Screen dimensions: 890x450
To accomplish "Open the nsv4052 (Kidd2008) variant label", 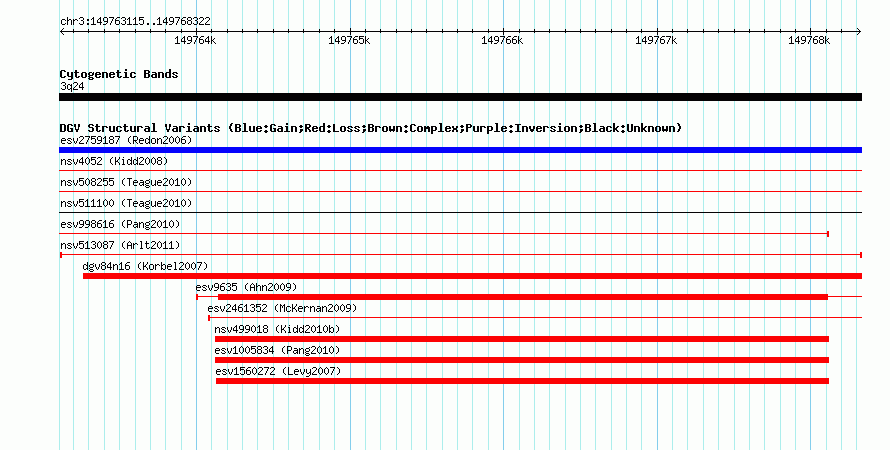I will coord(114,161).
